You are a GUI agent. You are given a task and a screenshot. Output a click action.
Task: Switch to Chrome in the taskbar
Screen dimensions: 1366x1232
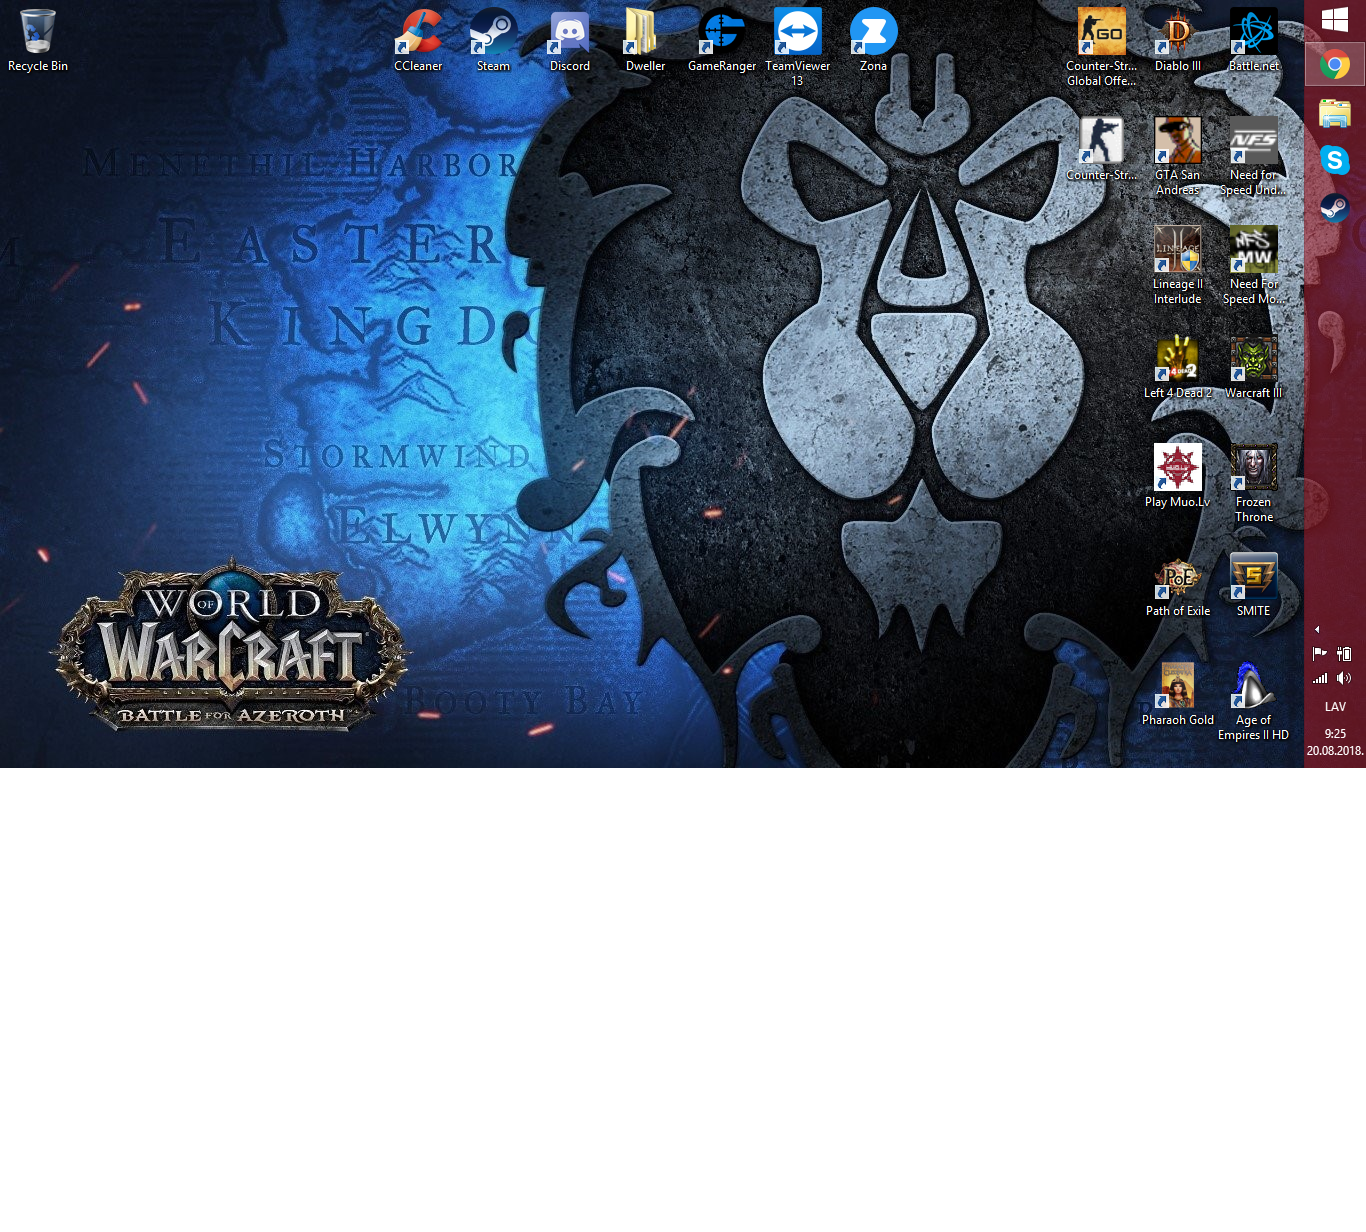point(1335,65)
